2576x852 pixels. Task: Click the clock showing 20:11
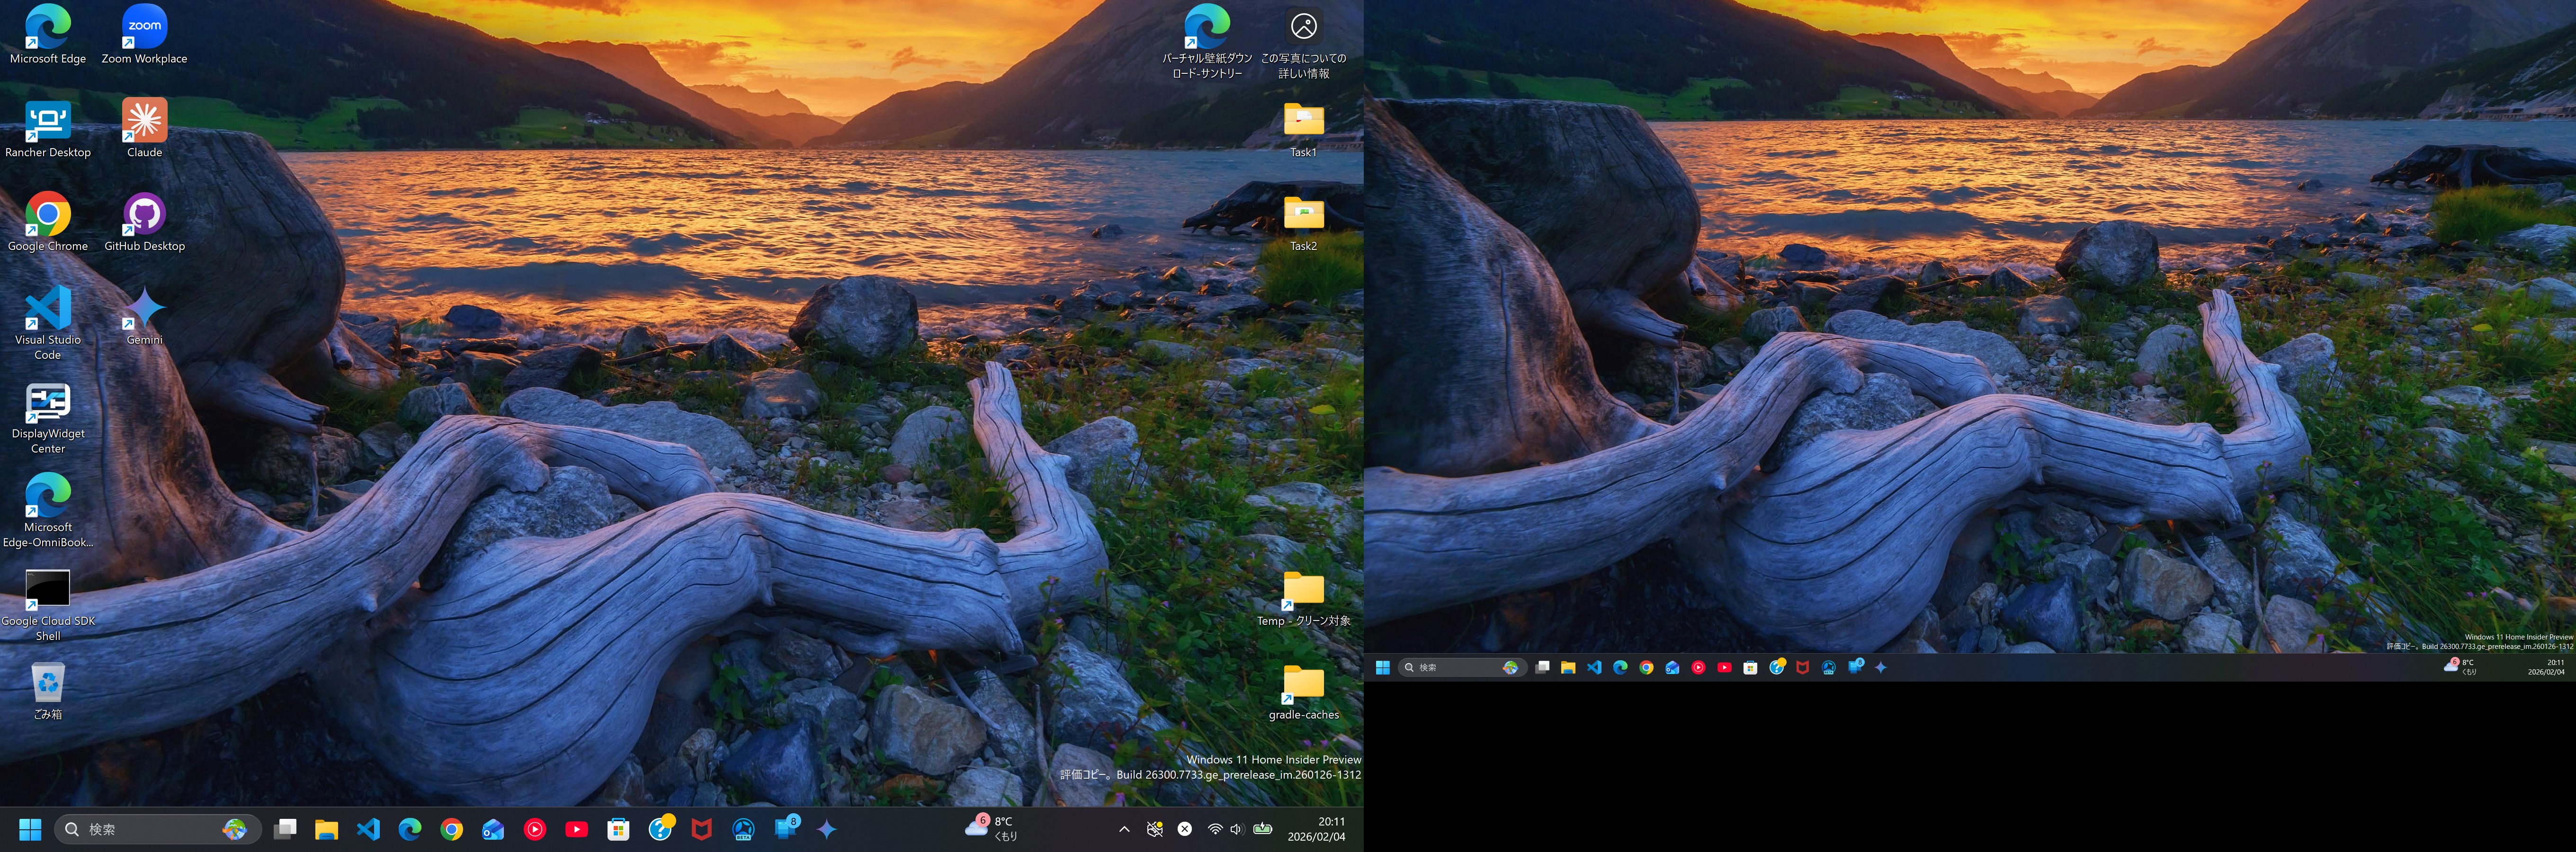click(x=1316, y=829)
